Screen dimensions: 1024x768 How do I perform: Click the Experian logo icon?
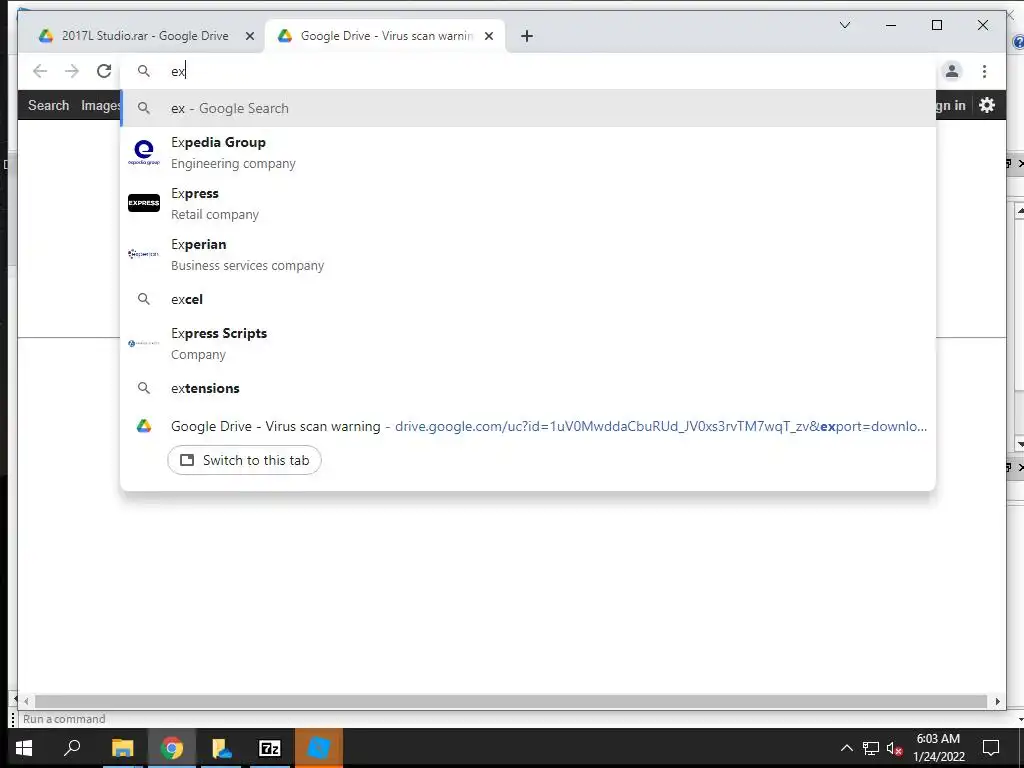pos(144,253)
